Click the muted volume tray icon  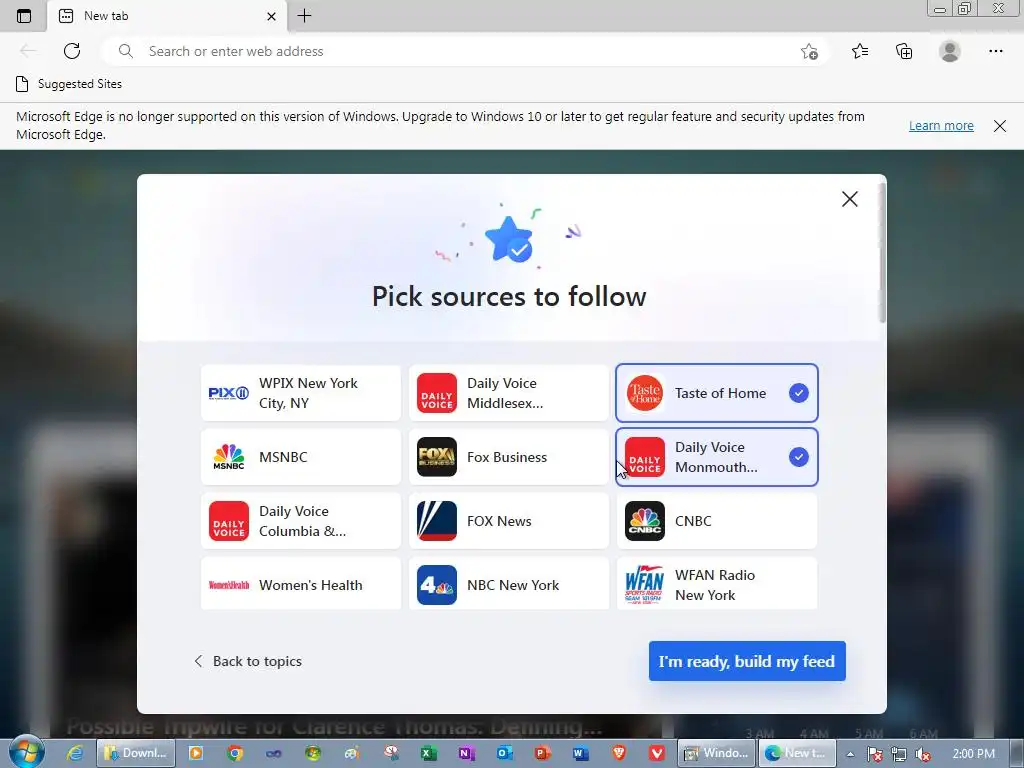(x=923, y=754)
